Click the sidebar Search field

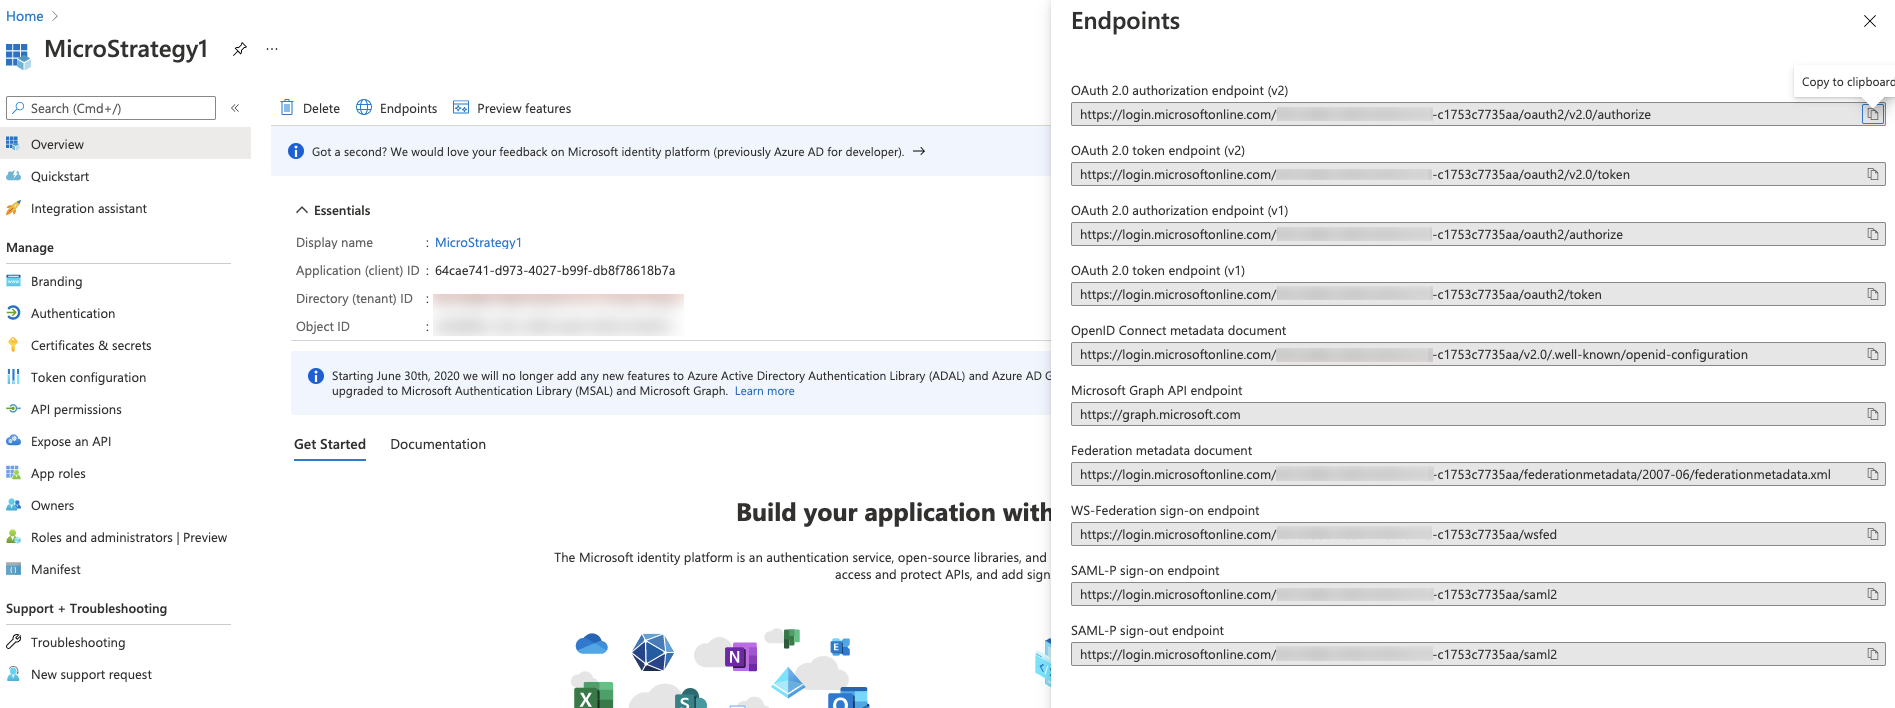point(112,108)
